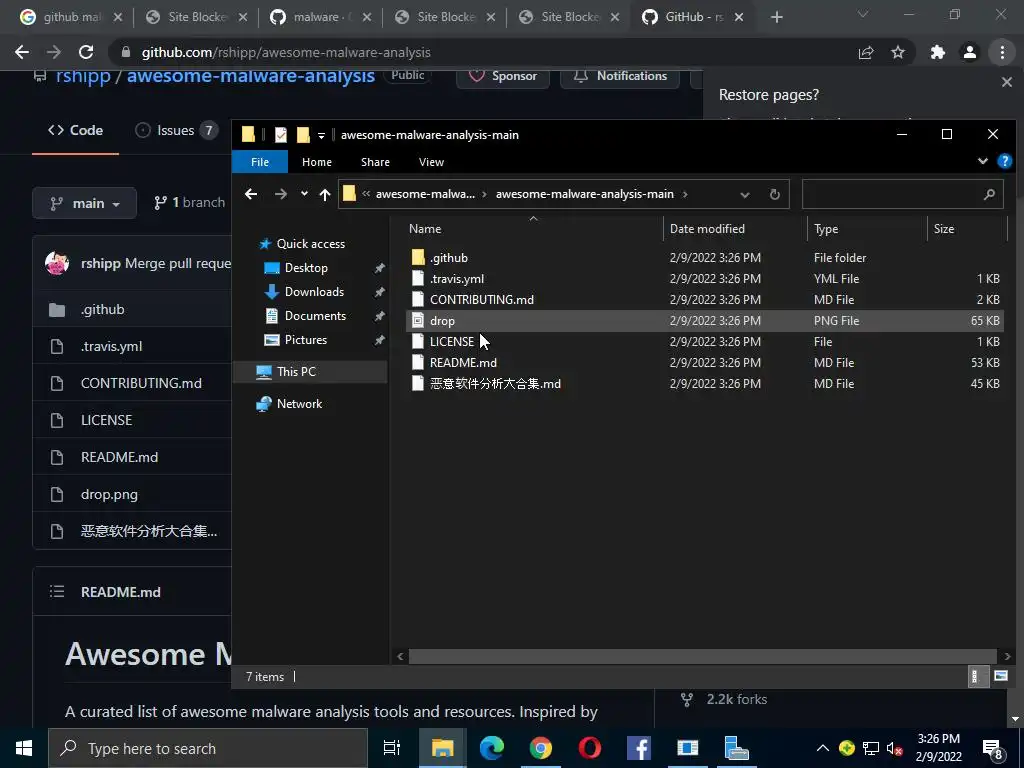Go up one folder level in Explorer

325,194
